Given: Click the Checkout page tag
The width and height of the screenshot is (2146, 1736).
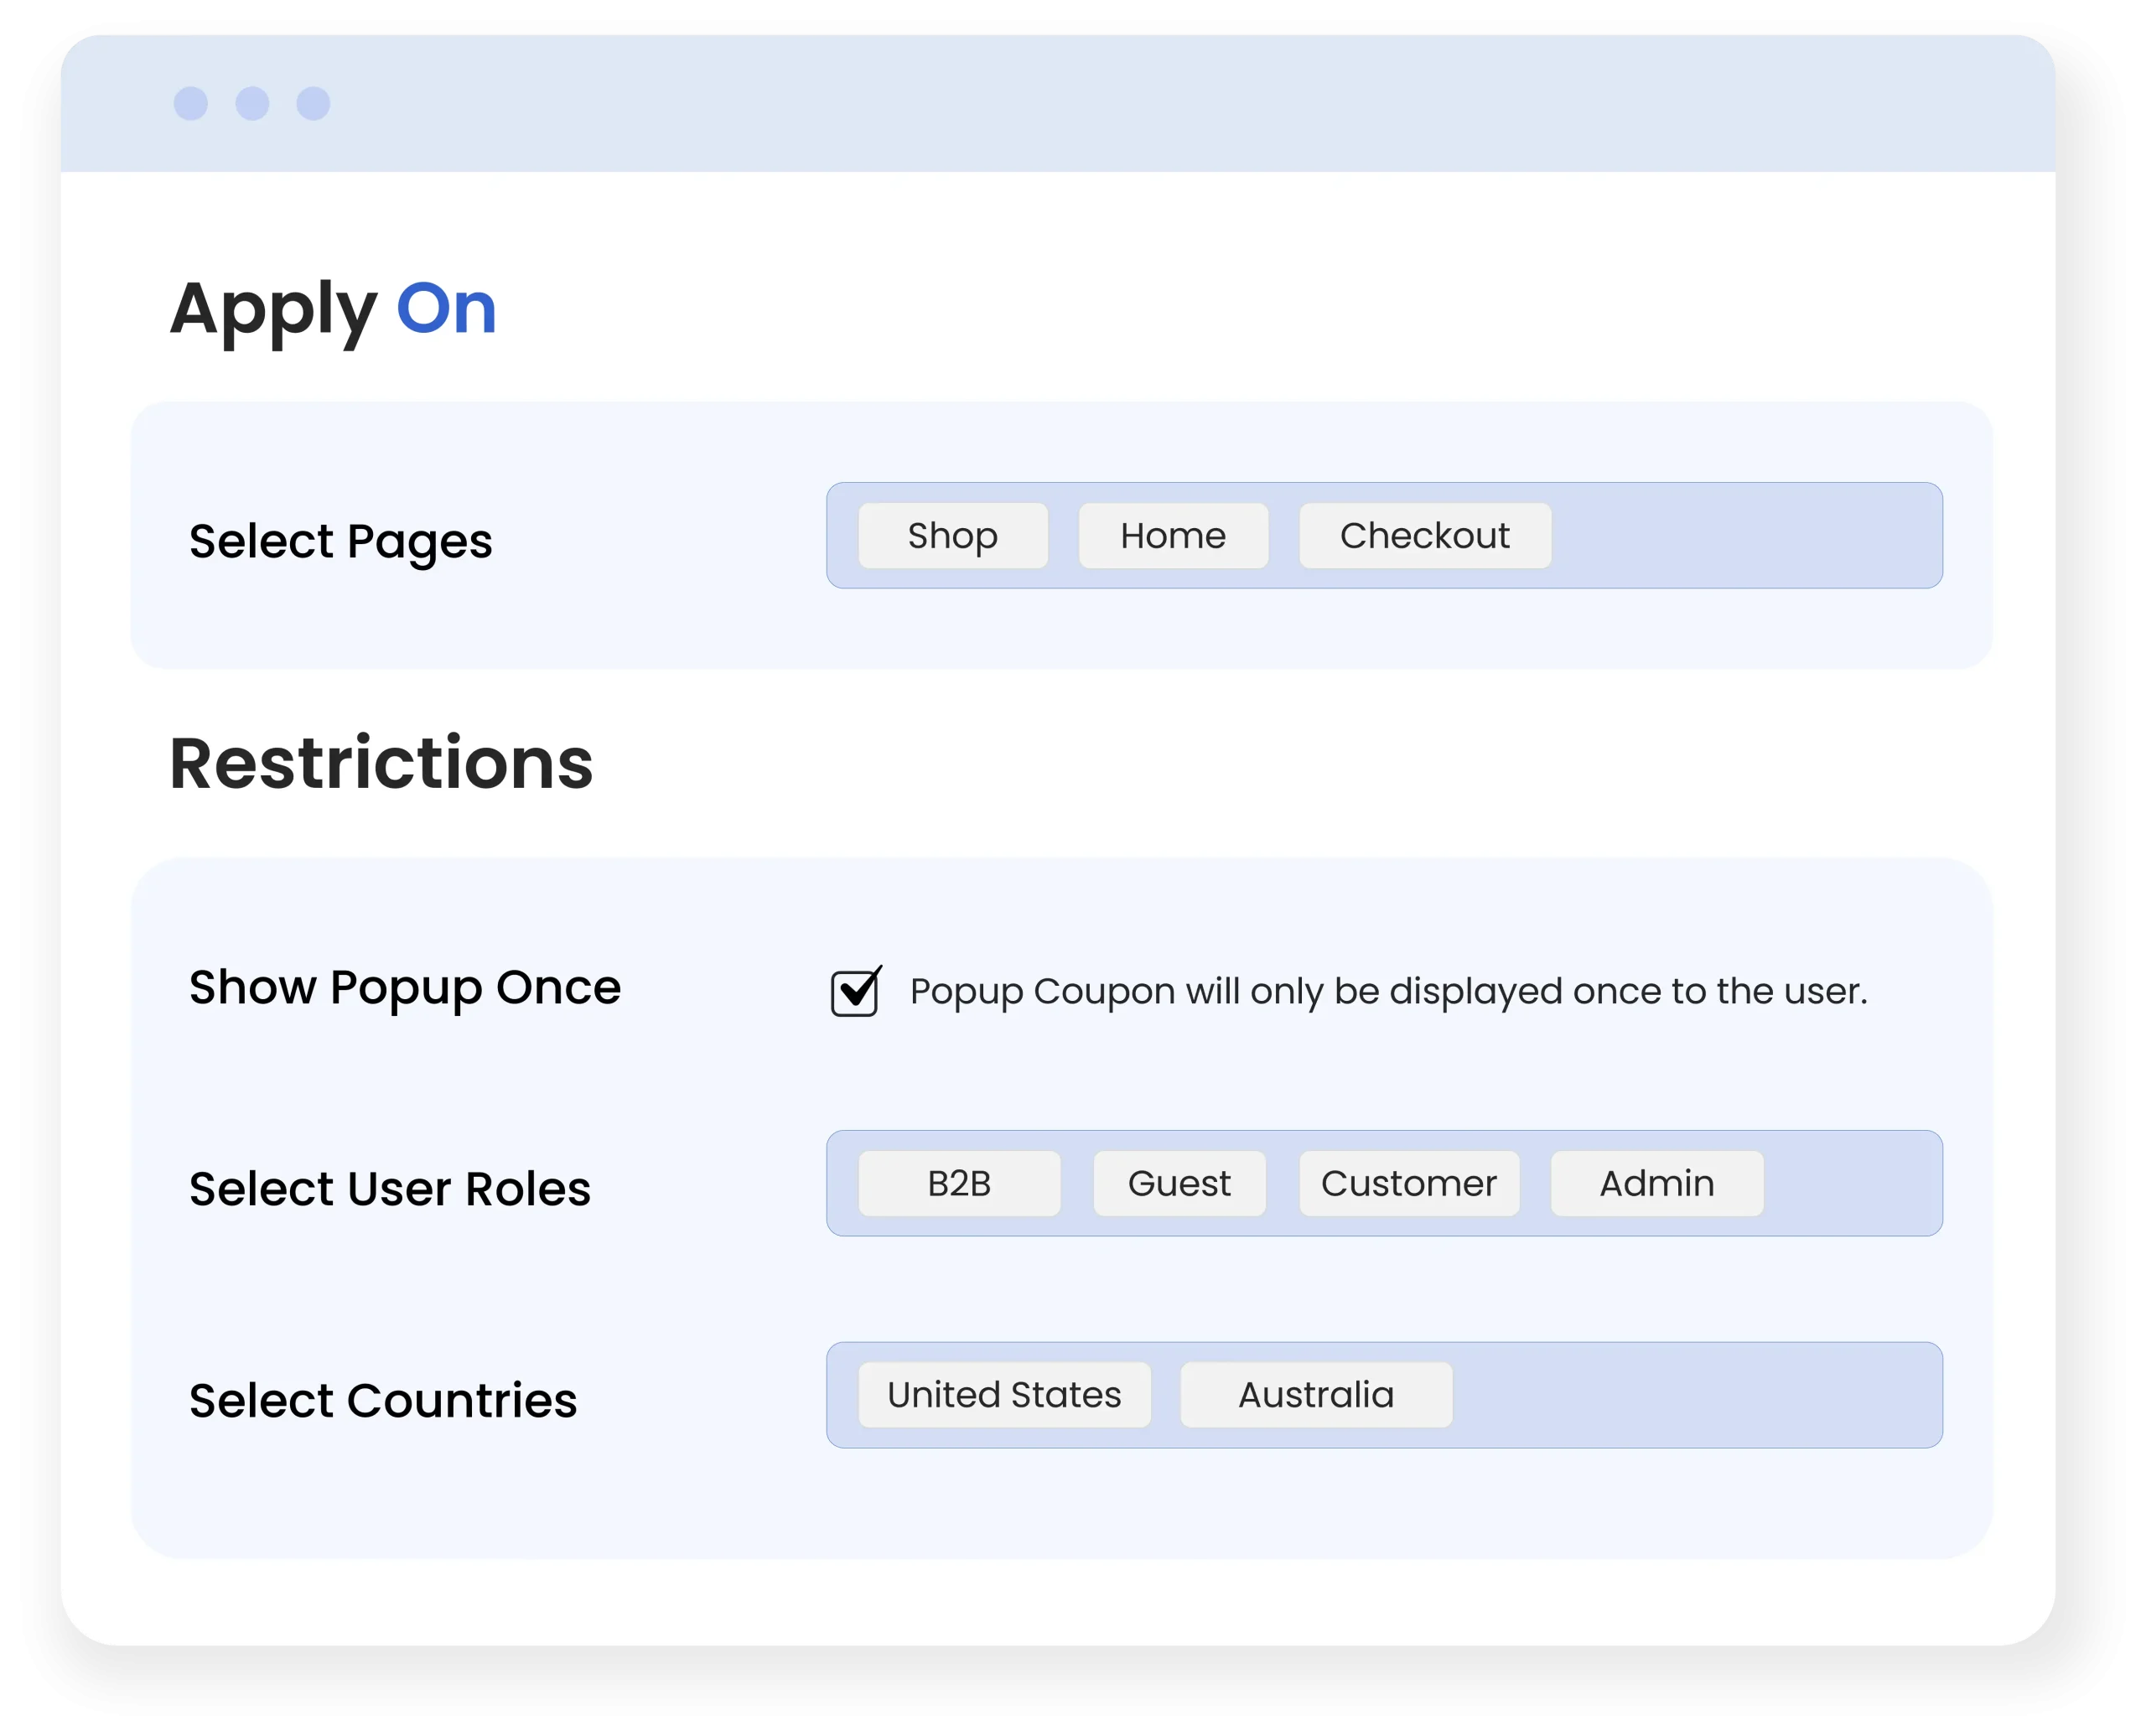Looking at the screenshot, I should click(x=1424, y=536).
